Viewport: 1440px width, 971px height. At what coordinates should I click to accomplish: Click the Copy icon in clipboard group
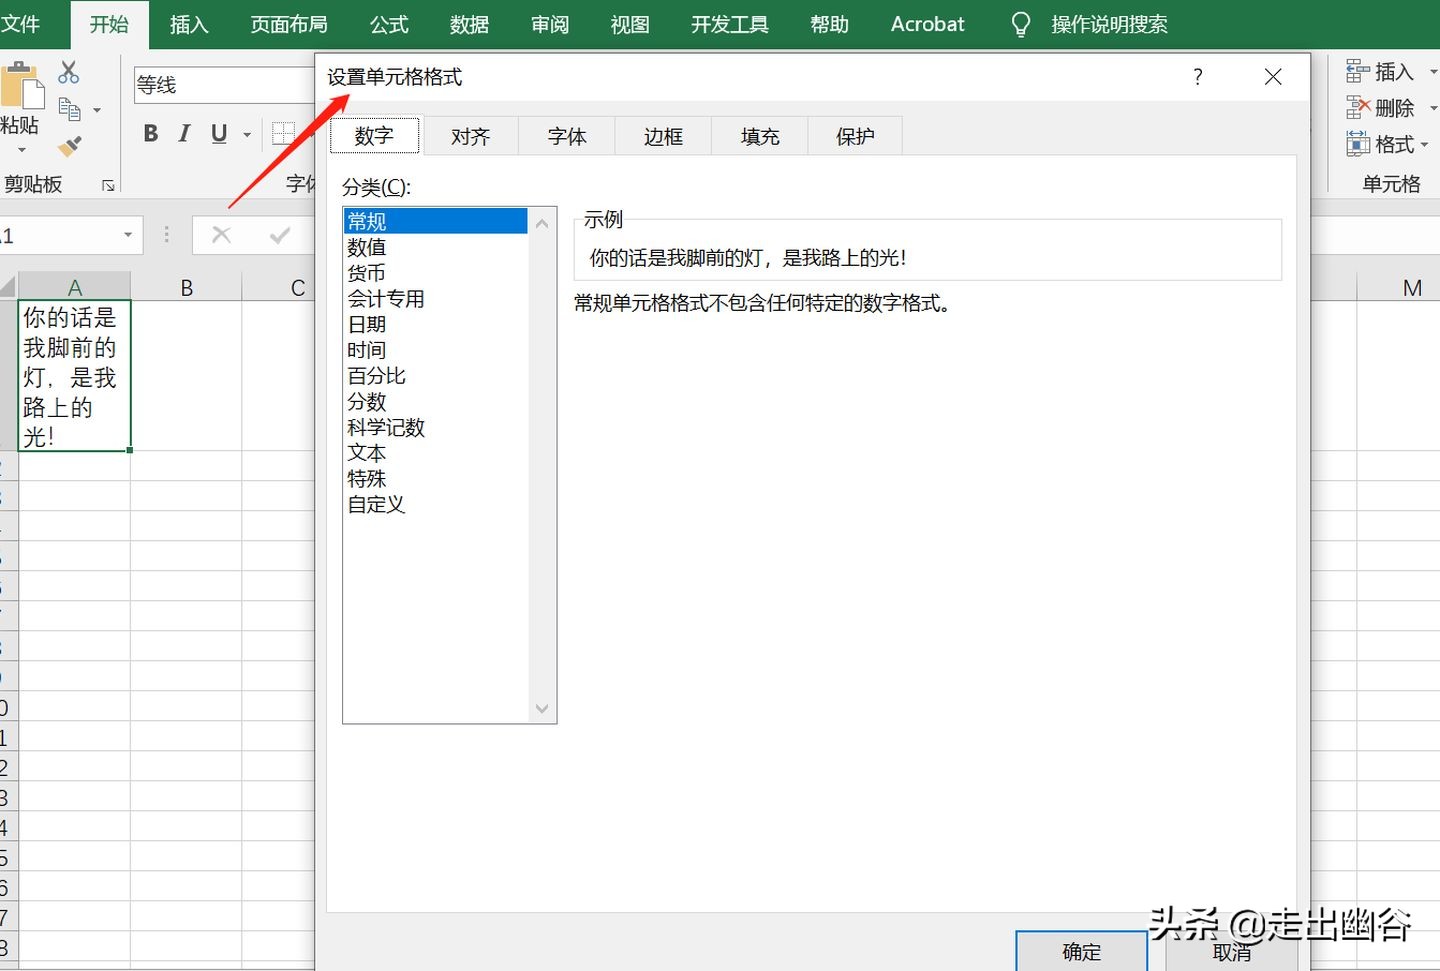[69, 109]
